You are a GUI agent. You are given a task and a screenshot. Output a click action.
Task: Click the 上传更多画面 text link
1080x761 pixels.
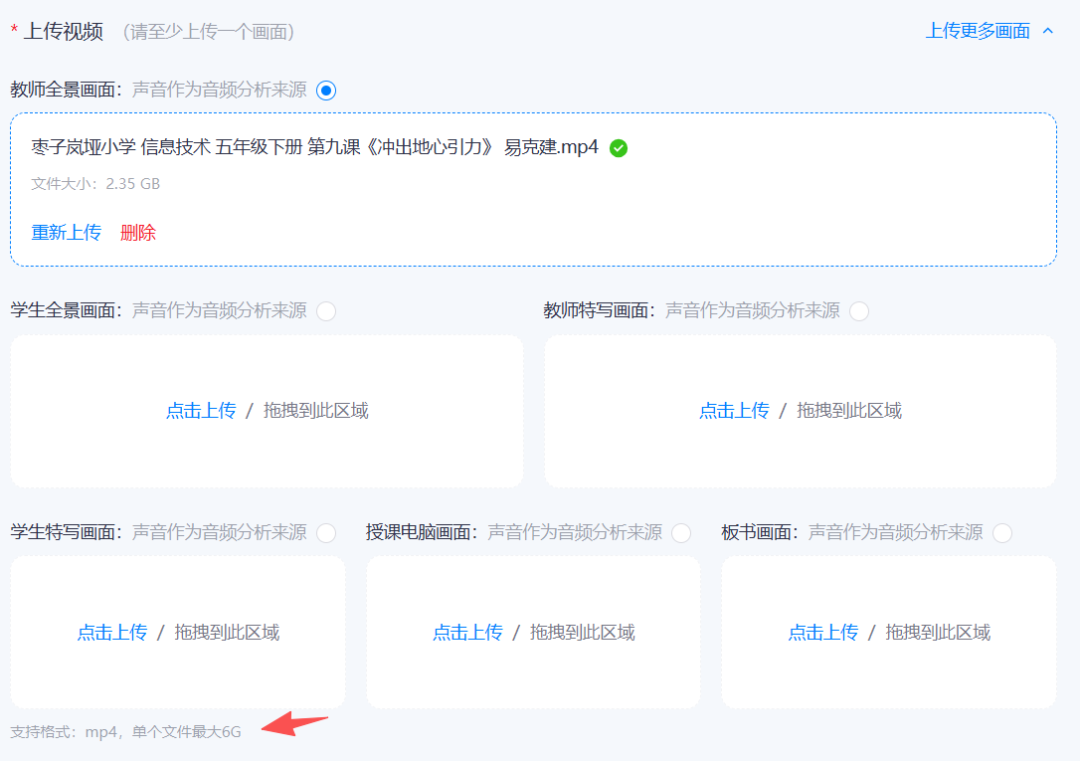977,31
